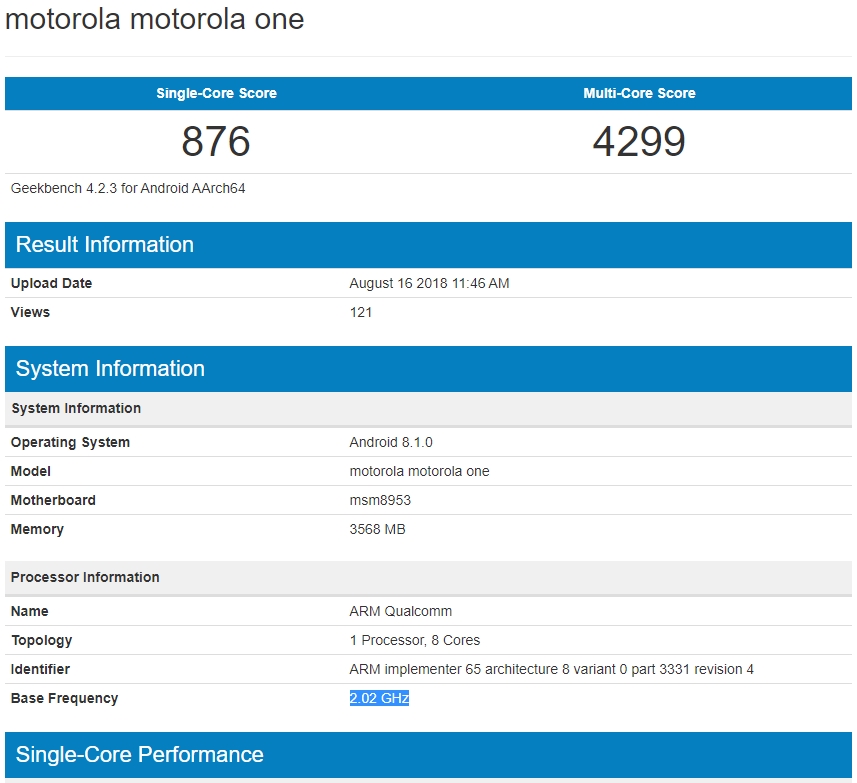
Task: Click the Upload Date label
Action: pos(51,283)
